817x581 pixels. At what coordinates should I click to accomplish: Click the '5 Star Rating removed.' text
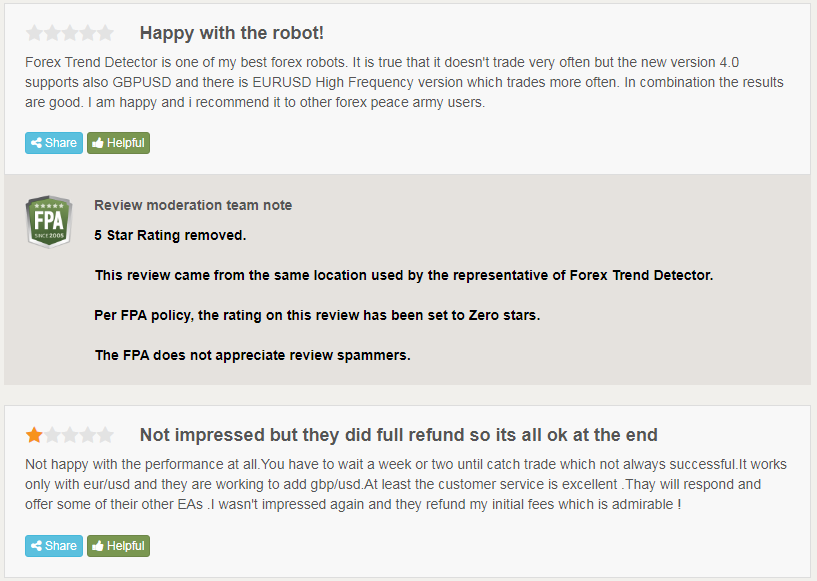coord(170,236)
